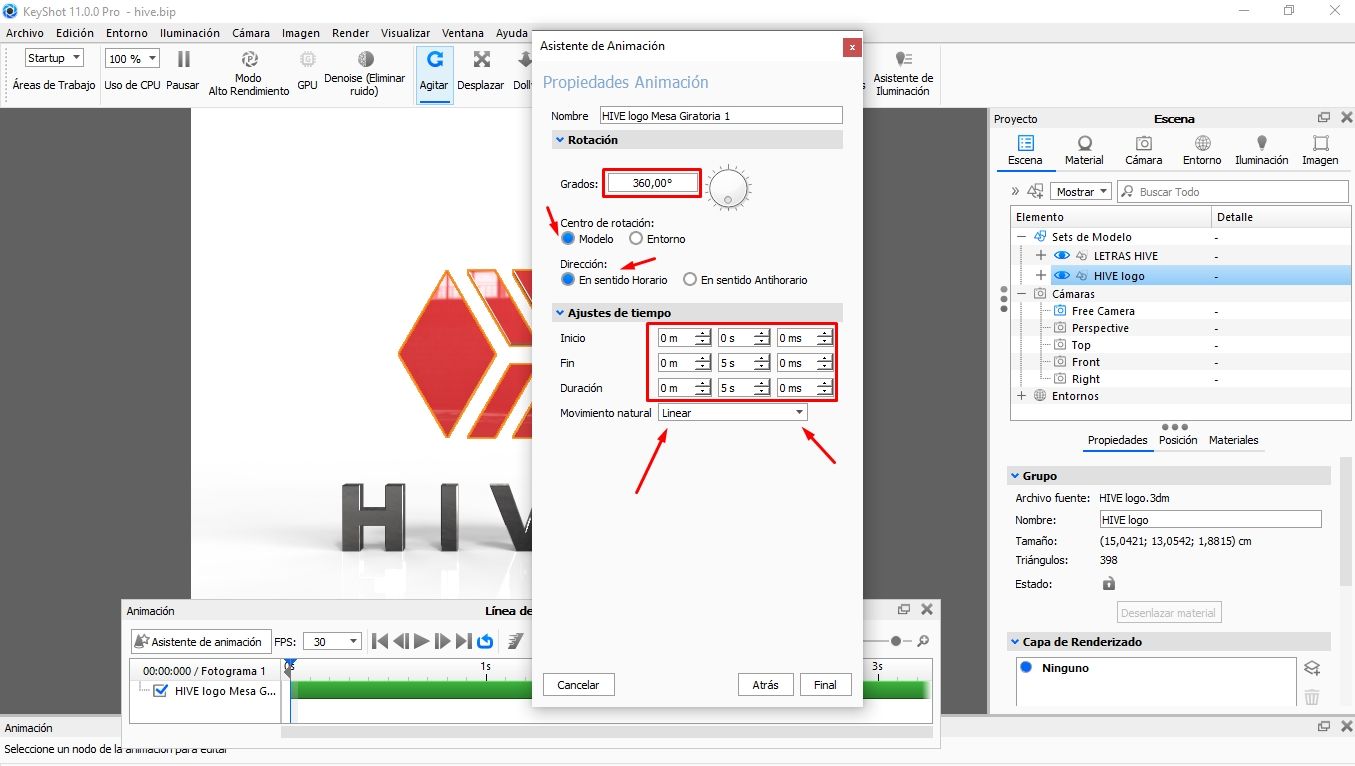The width and height of the screenshot is (1355, 766).
Task: Click the Final button
Action: pyautogui.click(x=825, y=685)
